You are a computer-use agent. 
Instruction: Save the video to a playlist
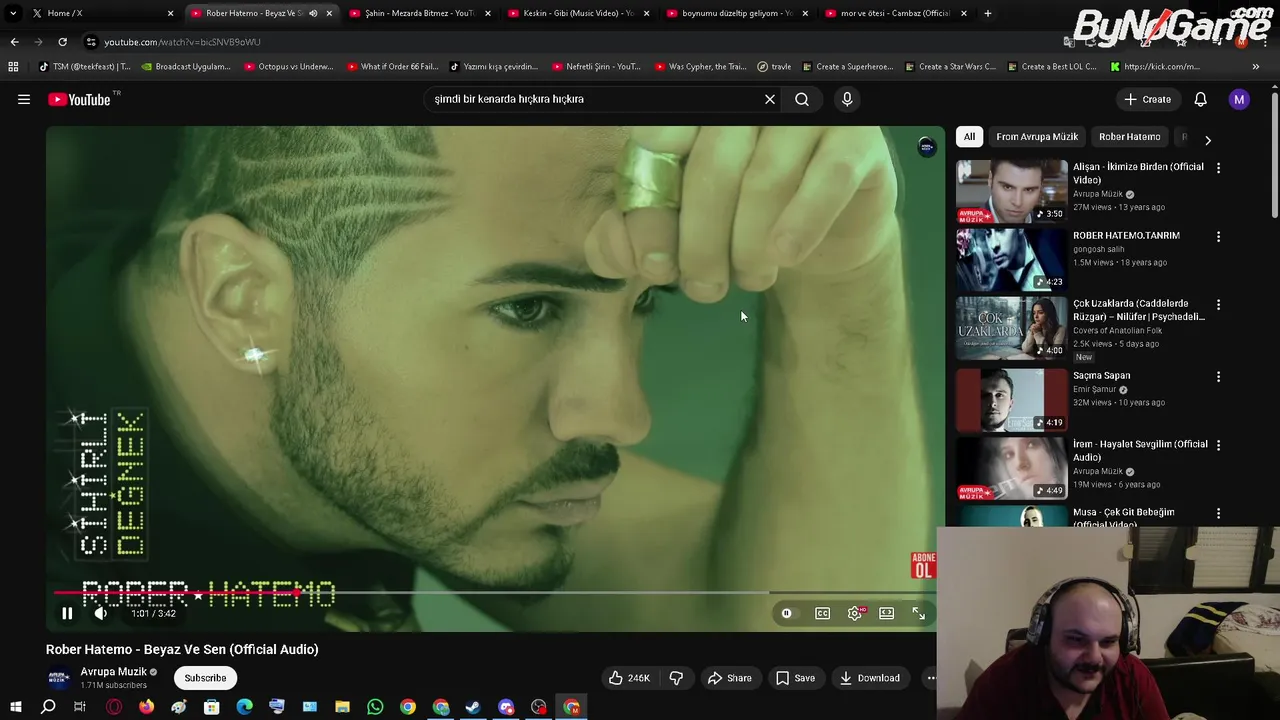795,678
